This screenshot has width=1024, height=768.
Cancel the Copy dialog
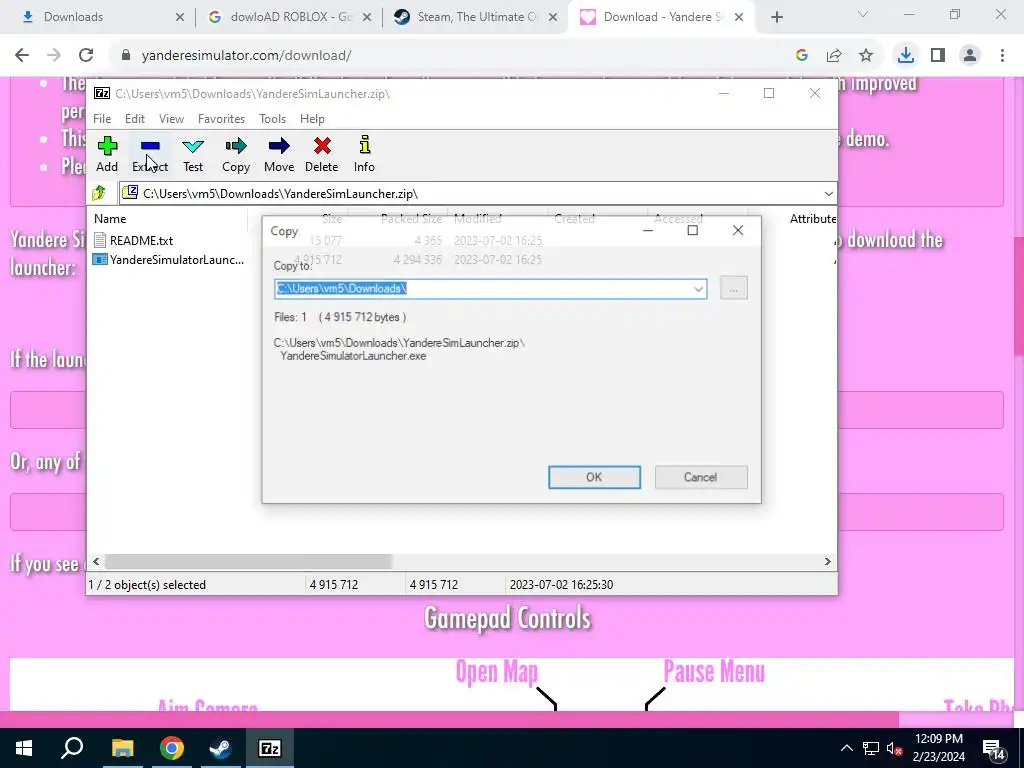tap(701, 477)
